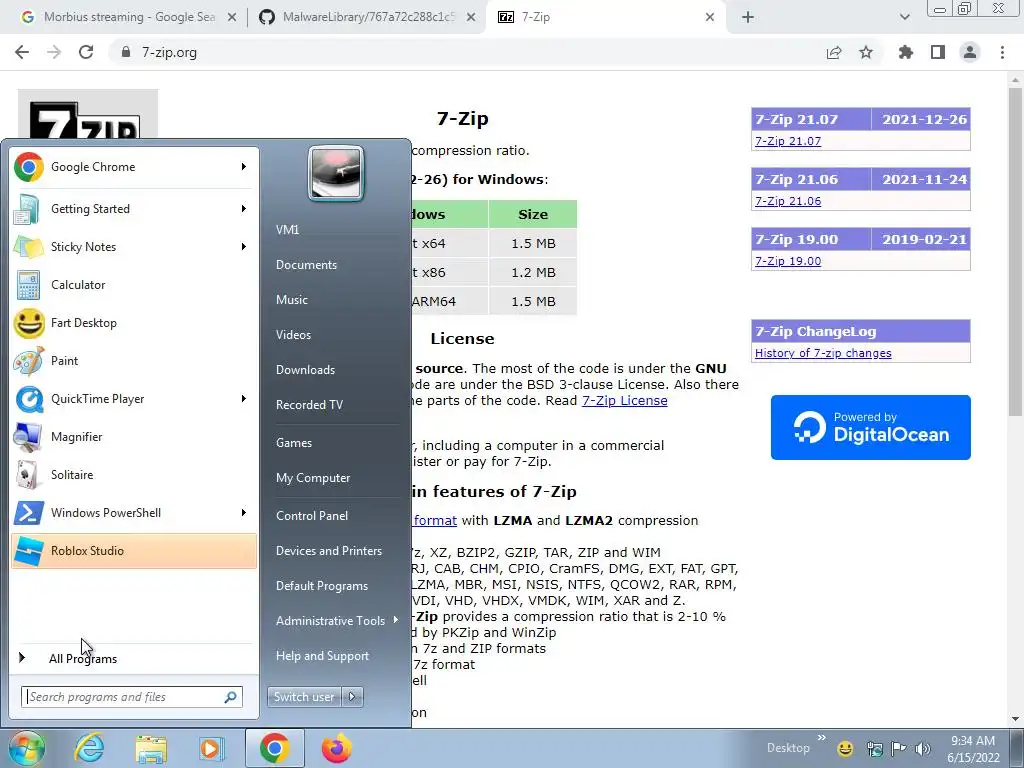Open Documents in Start menu

pyautogui.click(x=306, y=264)
